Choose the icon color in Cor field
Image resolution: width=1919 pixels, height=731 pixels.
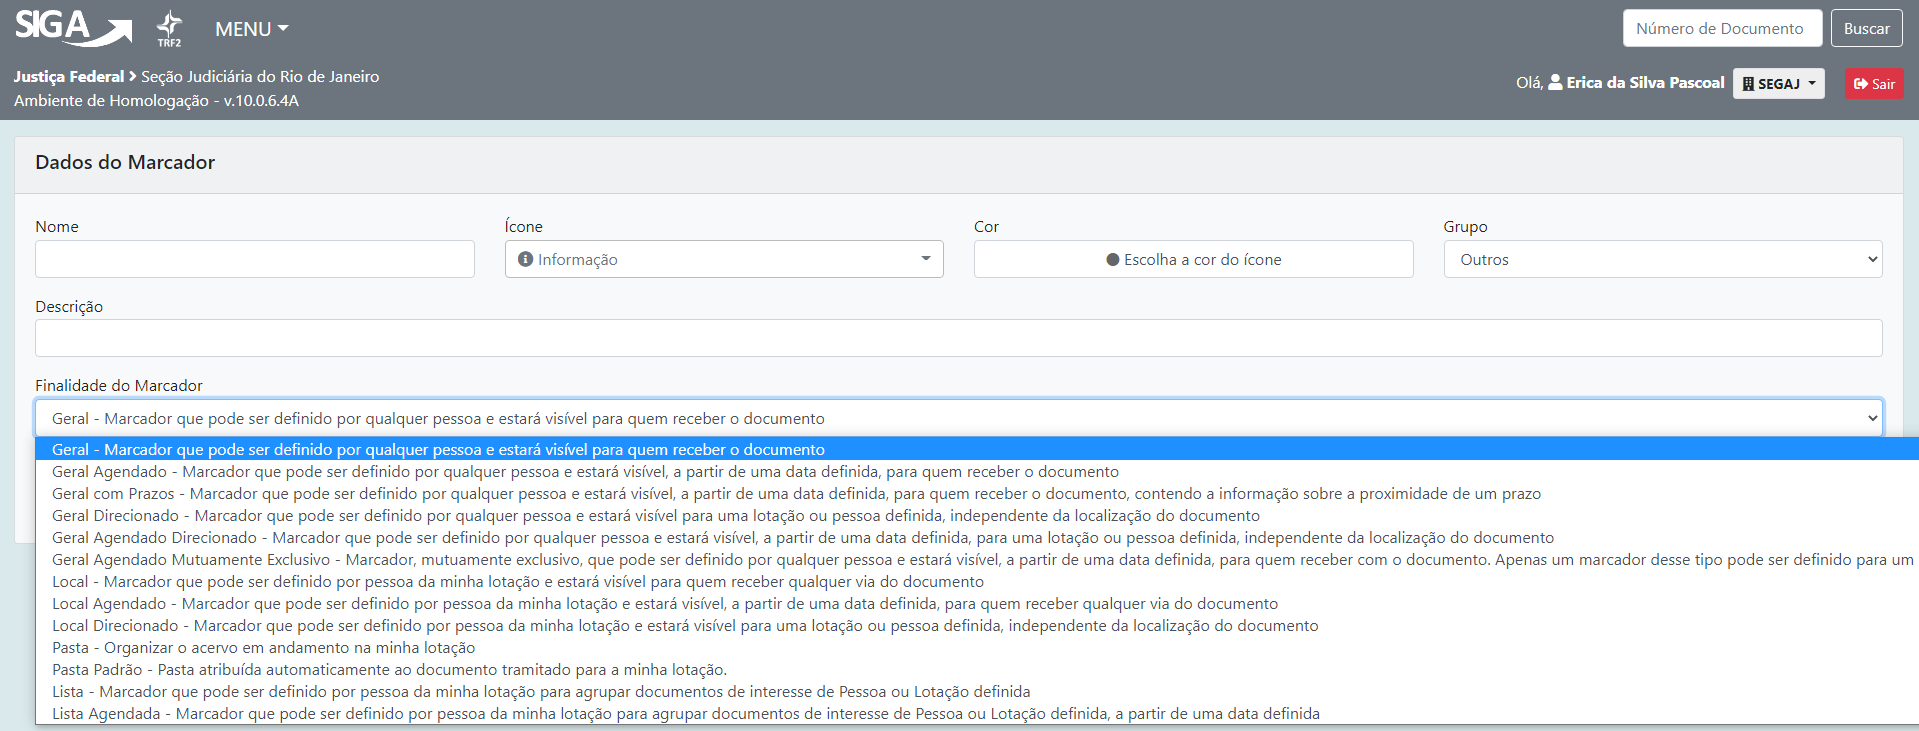click(x=1192, y=259)
